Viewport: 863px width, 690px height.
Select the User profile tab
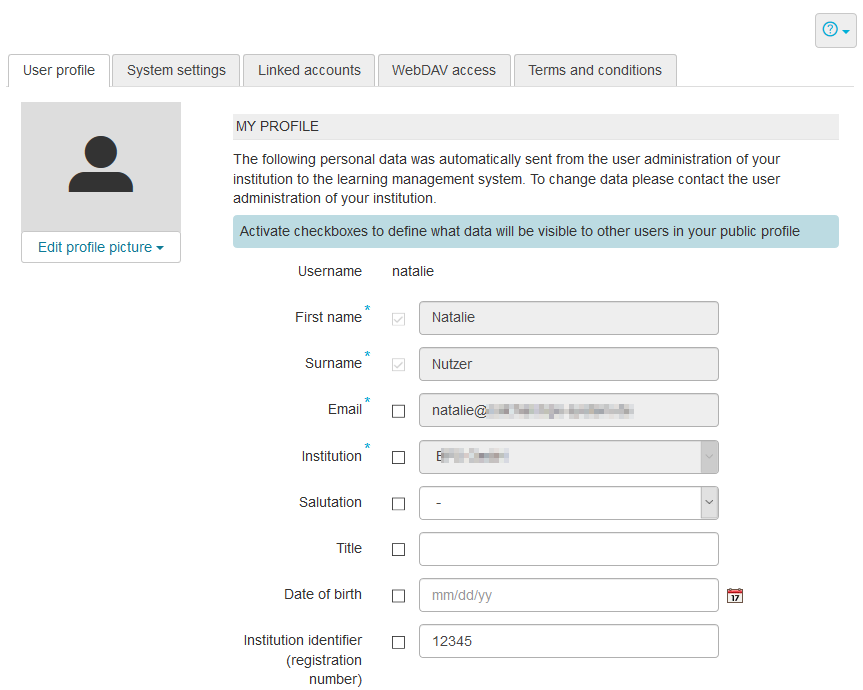click(59, 70)
